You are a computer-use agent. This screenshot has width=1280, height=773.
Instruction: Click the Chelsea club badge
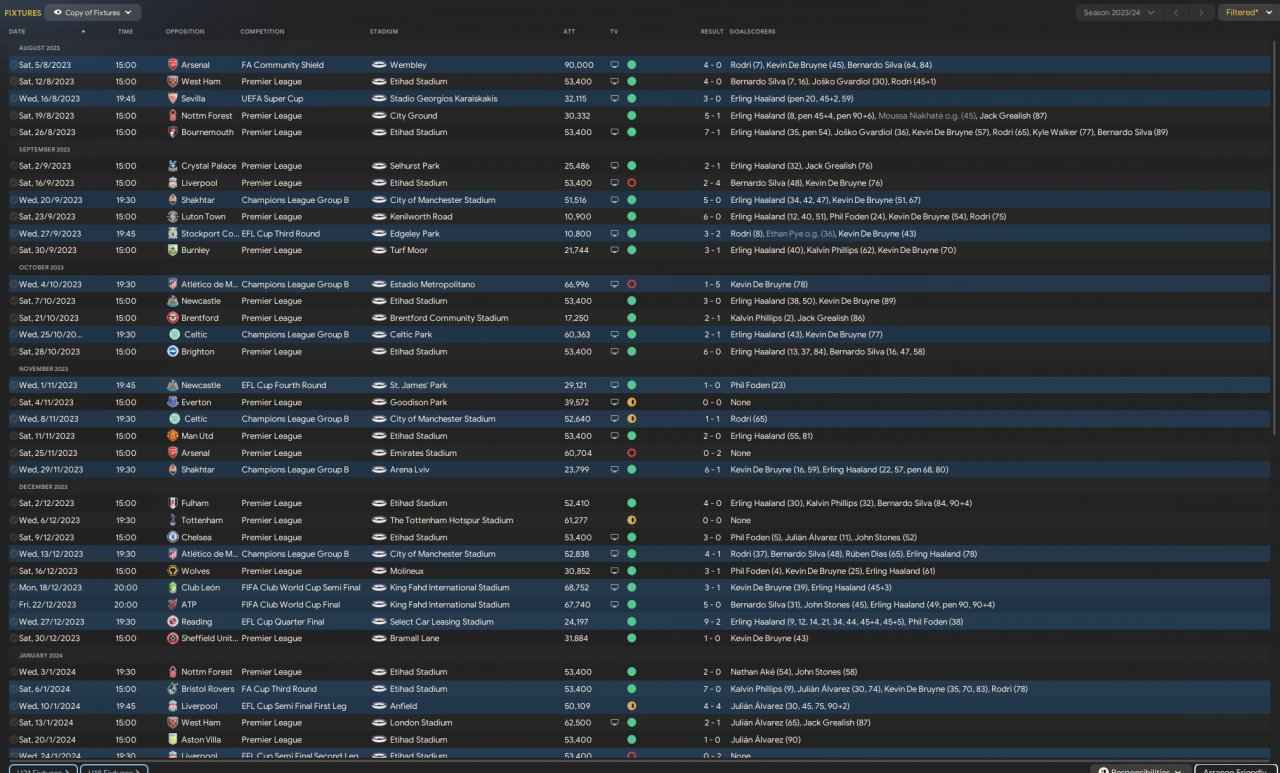pos(173,537)
